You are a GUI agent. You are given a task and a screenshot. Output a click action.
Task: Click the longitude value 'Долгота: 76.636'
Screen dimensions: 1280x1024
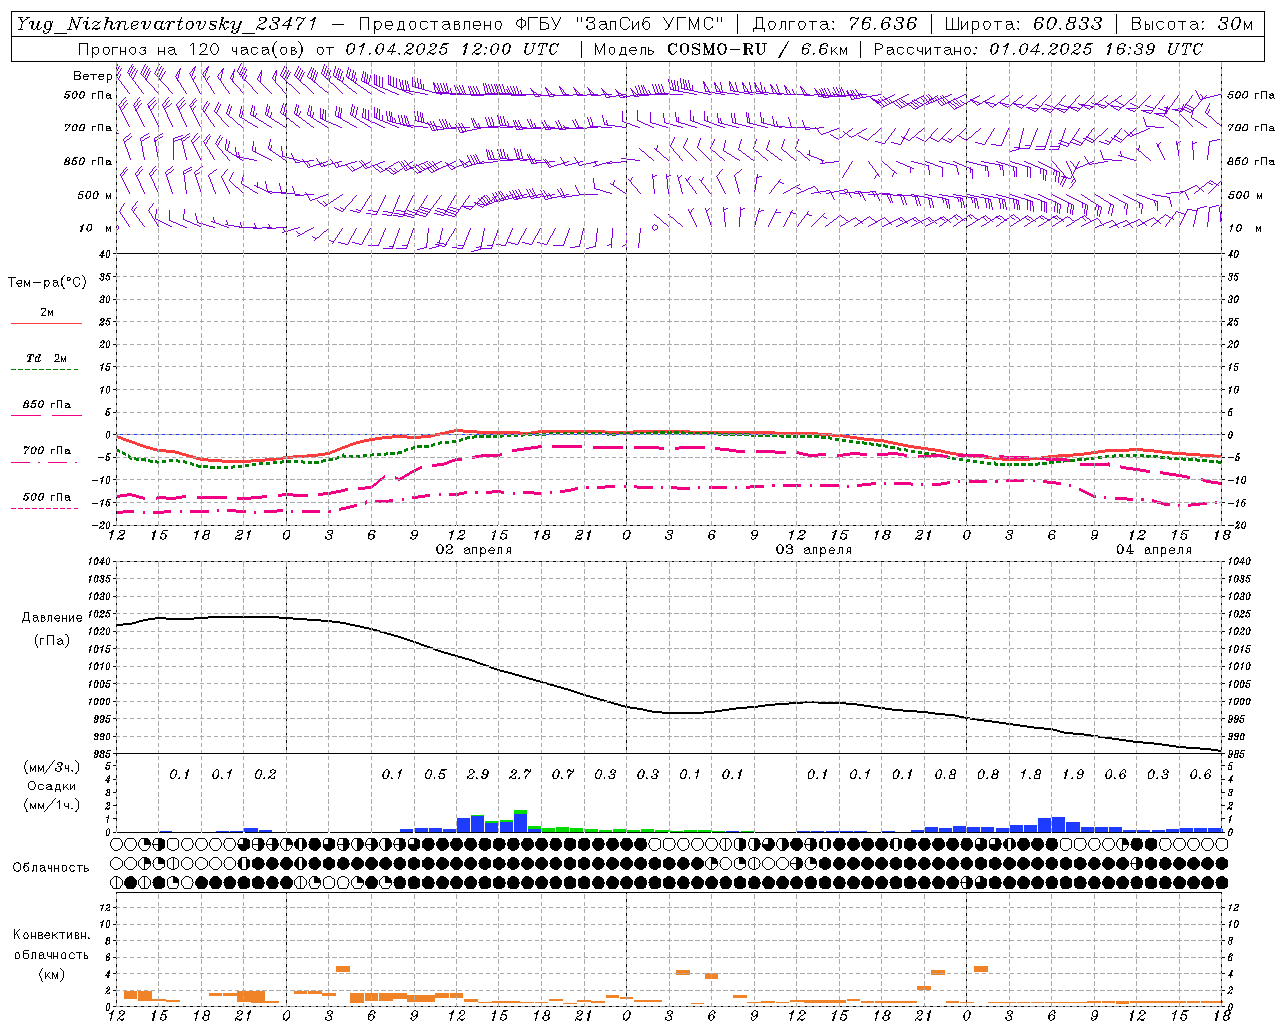(x=834, y=24)
